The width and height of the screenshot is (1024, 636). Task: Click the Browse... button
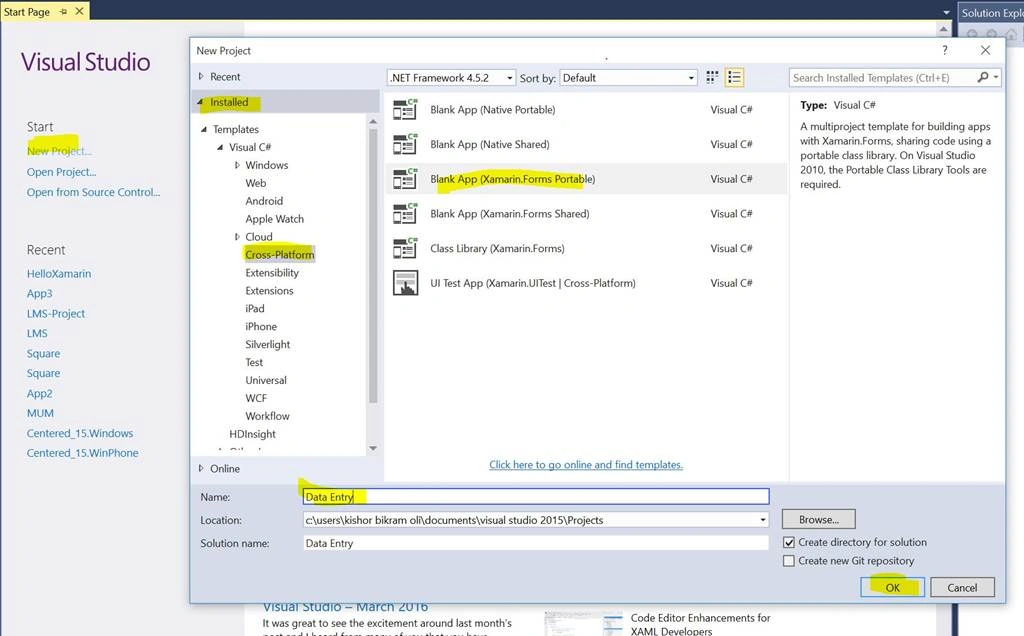pos(818,520)
